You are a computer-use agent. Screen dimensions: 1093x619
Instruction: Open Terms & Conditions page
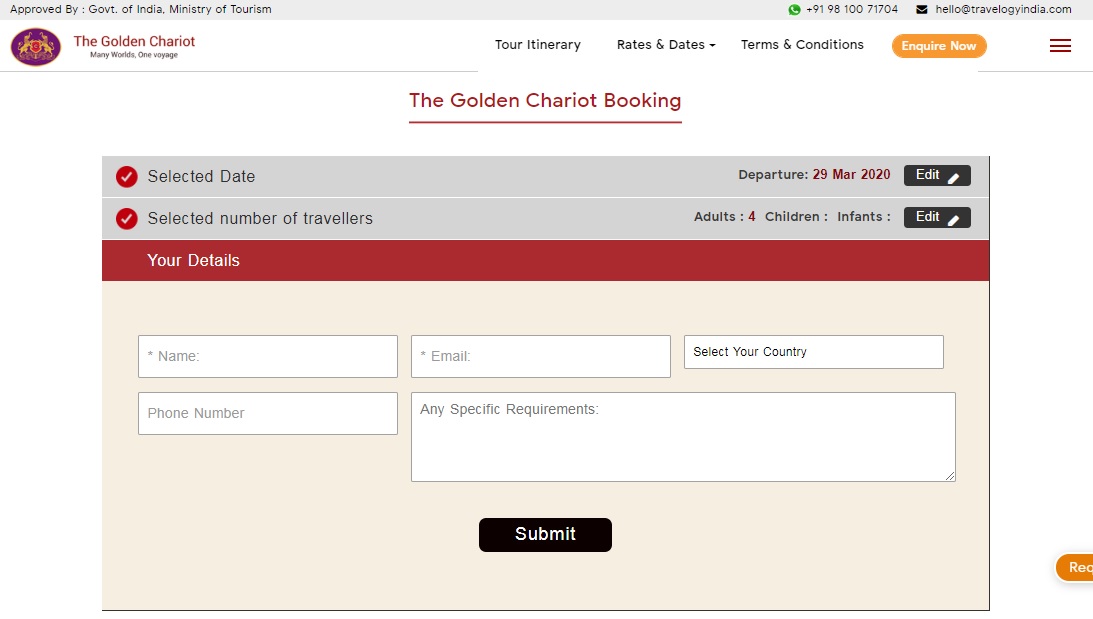click(802, 45)
